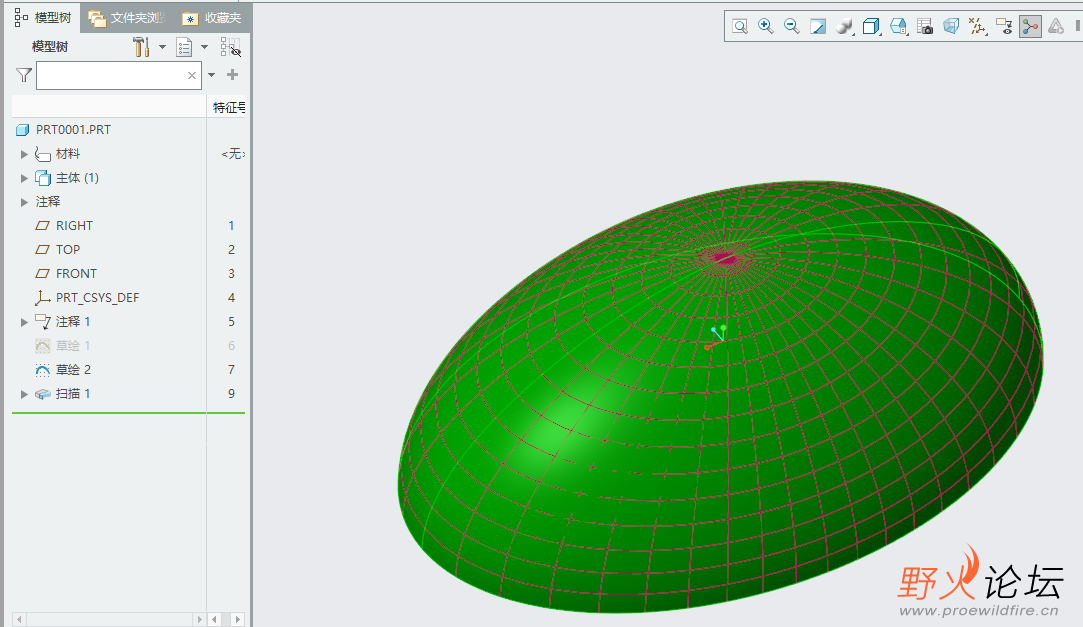Click the 扫描 1 sweep icon
This screenshot has height=627, width=1083.
pyautogui.click(x=43, y=394)
